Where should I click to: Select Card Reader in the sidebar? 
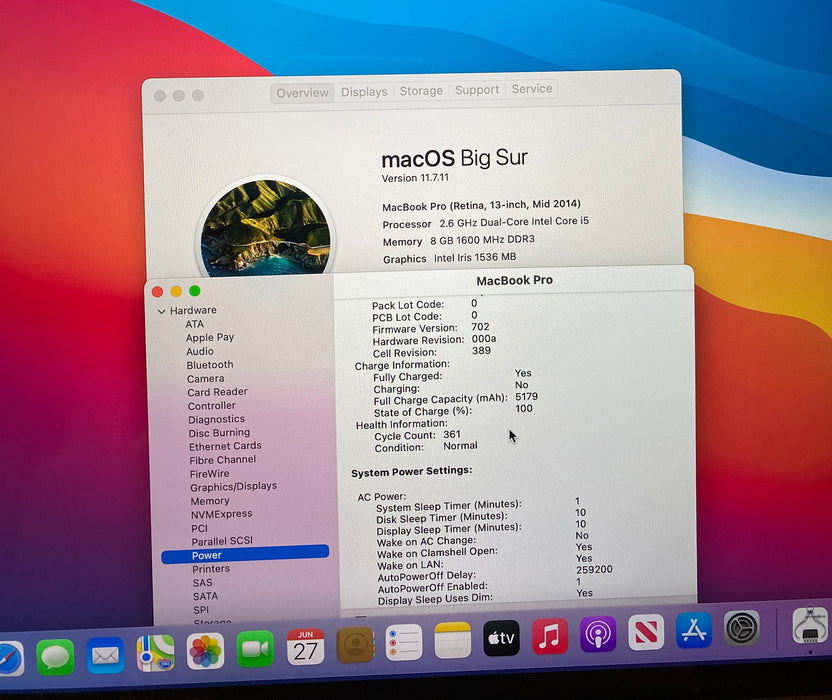pyautogui.click(x=217, y=392)
